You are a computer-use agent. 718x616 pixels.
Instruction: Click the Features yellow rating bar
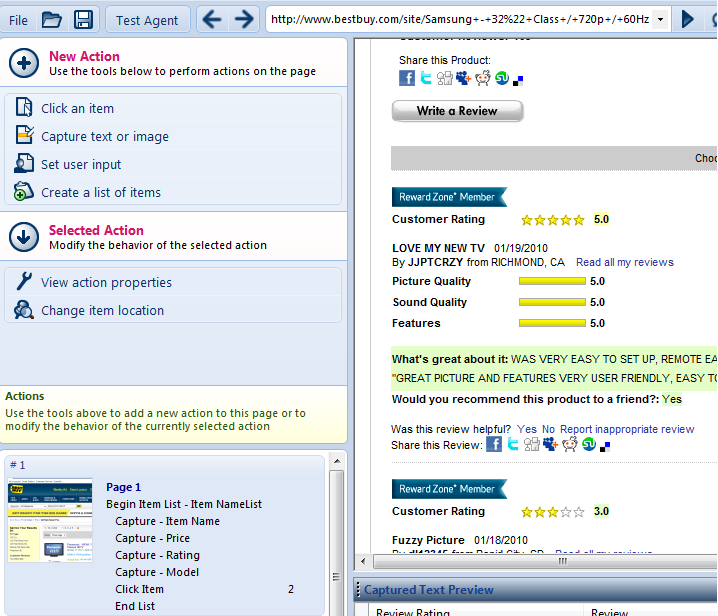pos(552,323)
